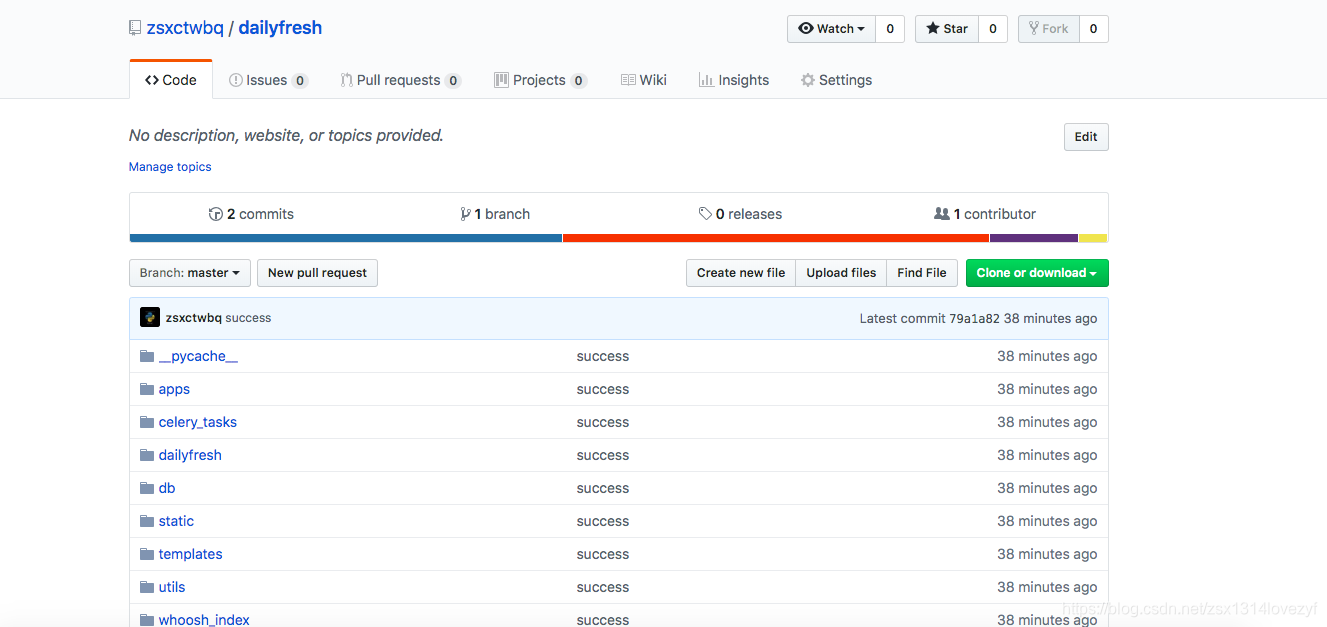Open the Wiki tab

point(643,80)
